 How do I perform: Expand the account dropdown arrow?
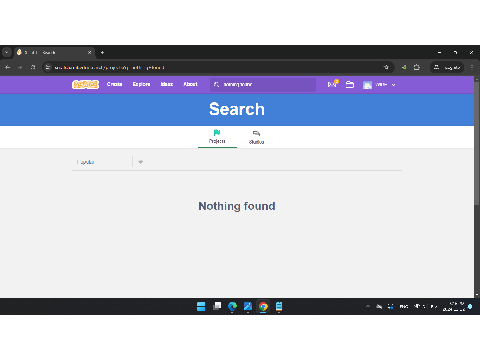coord(393,85)
